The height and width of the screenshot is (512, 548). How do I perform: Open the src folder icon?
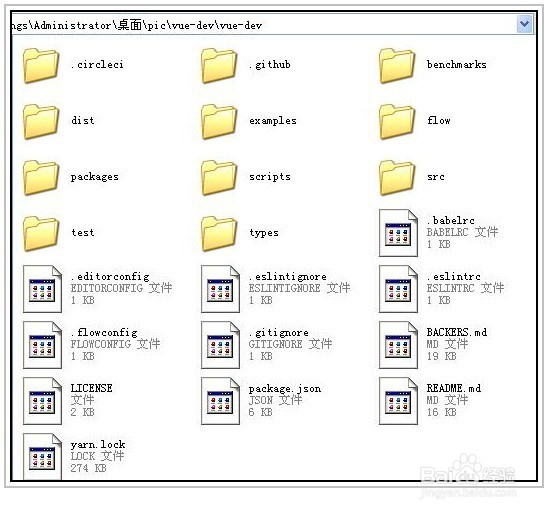point(397,178)
